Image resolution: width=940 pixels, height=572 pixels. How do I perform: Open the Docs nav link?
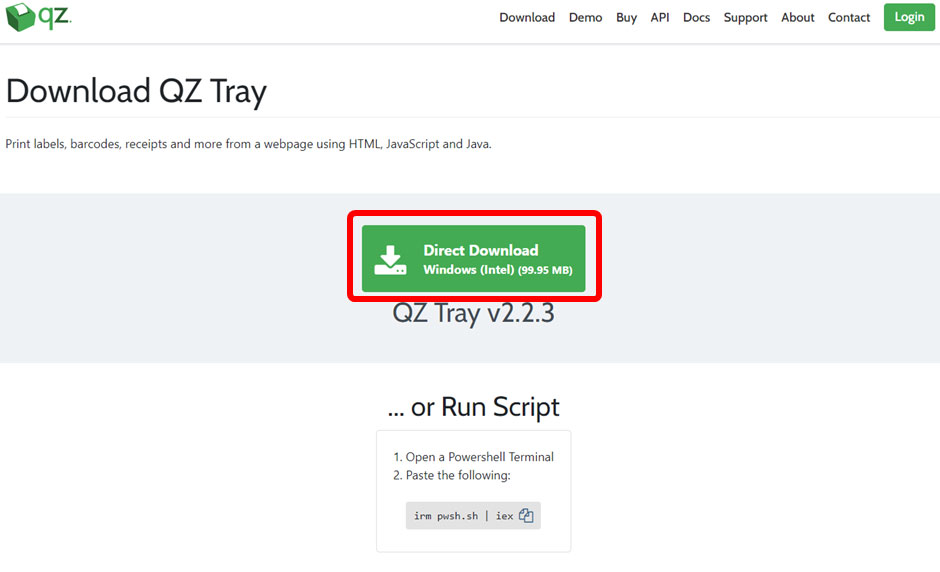[696, 17]
